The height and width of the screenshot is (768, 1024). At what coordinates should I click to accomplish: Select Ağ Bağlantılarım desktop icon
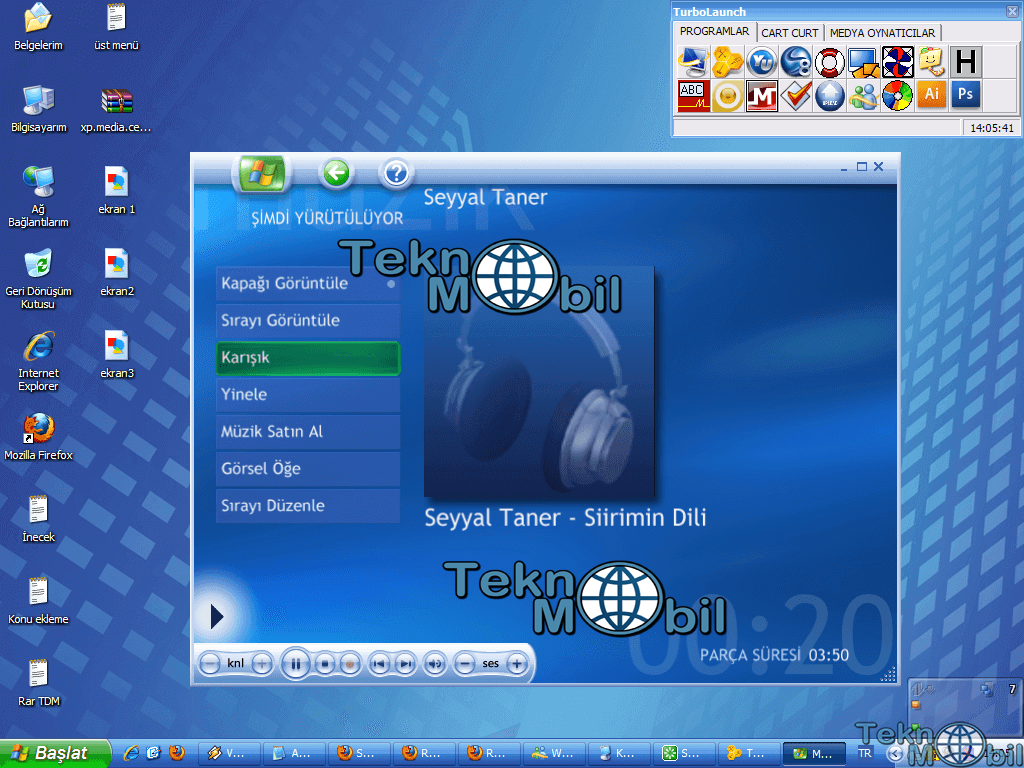[x=38, y=196]
